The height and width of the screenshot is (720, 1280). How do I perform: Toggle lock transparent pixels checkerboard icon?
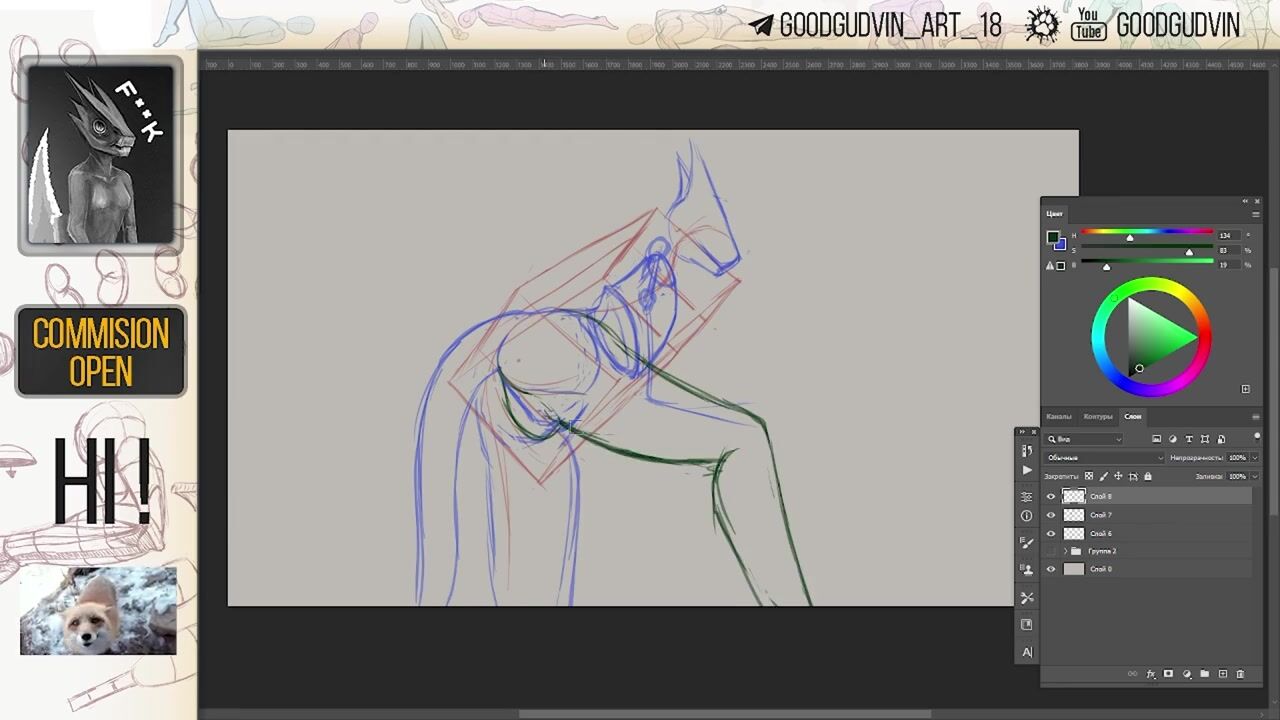tap(1089, 476)
